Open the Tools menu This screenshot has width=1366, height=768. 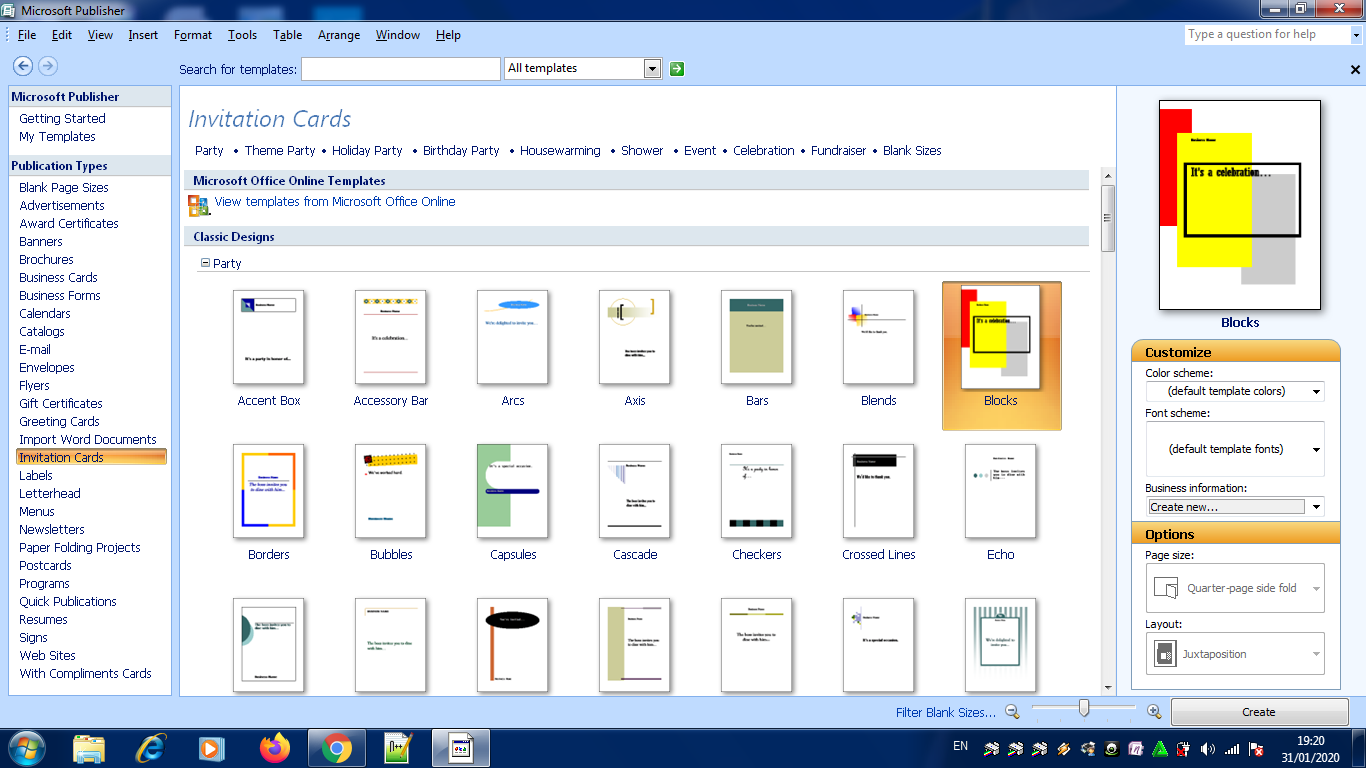tap(242, 35)
